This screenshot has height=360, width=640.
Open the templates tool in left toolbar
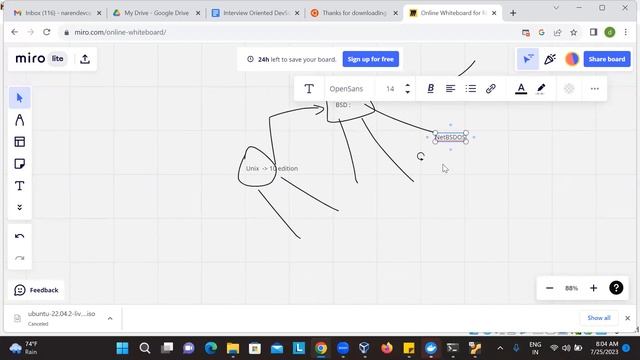click(x=20, y=142)
